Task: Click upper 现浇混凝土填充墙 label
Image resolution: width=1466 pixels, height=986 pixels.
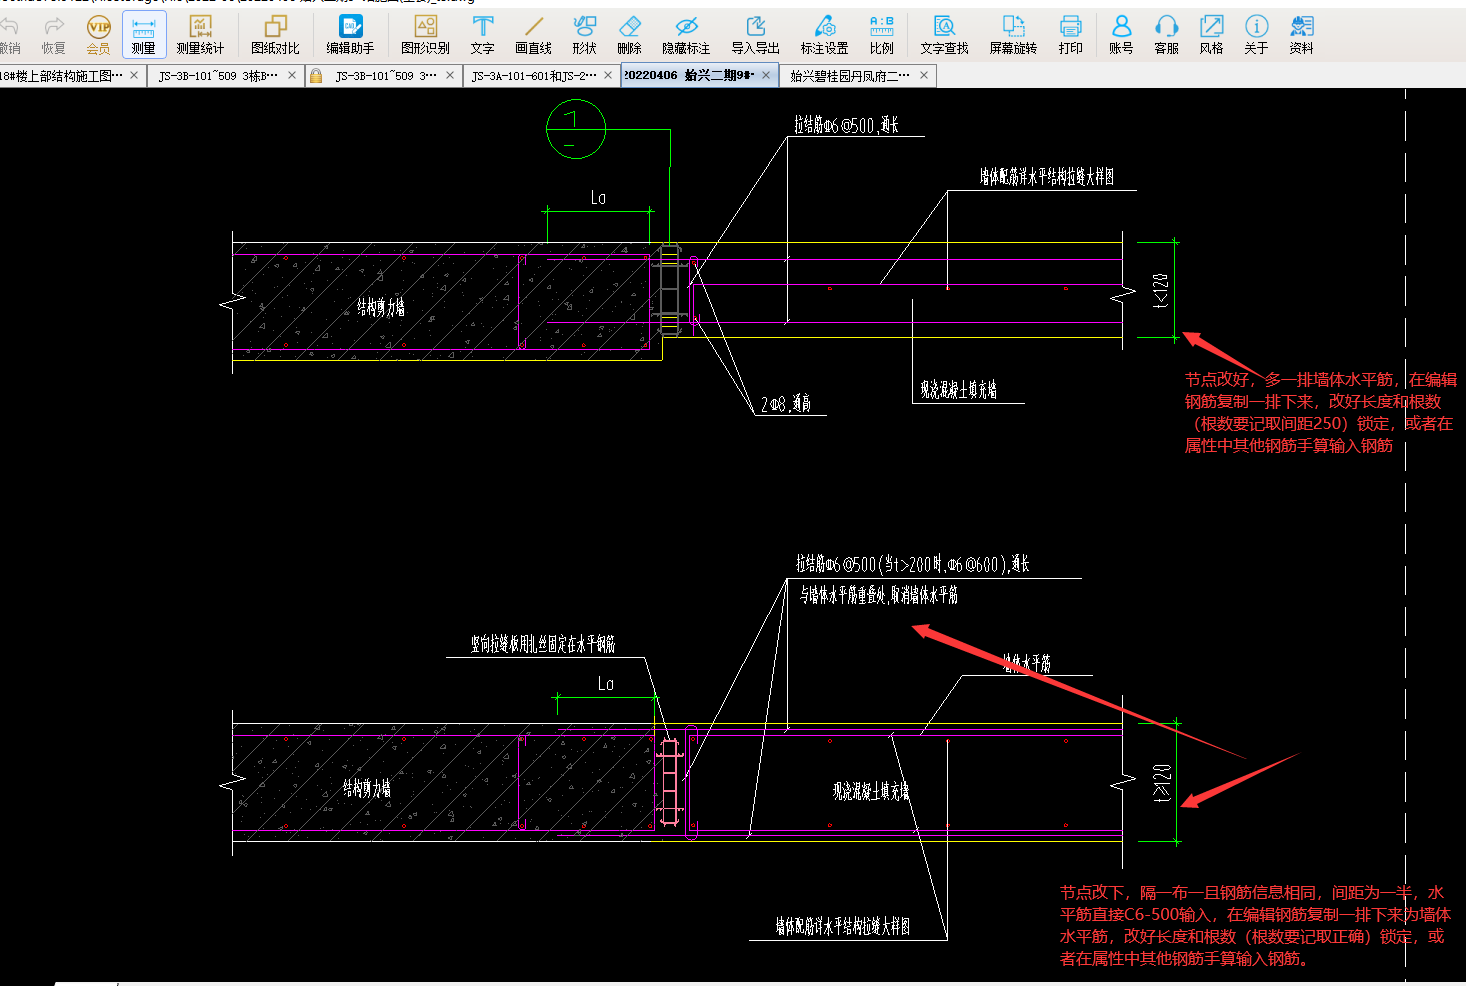Action: click(959, 390)
